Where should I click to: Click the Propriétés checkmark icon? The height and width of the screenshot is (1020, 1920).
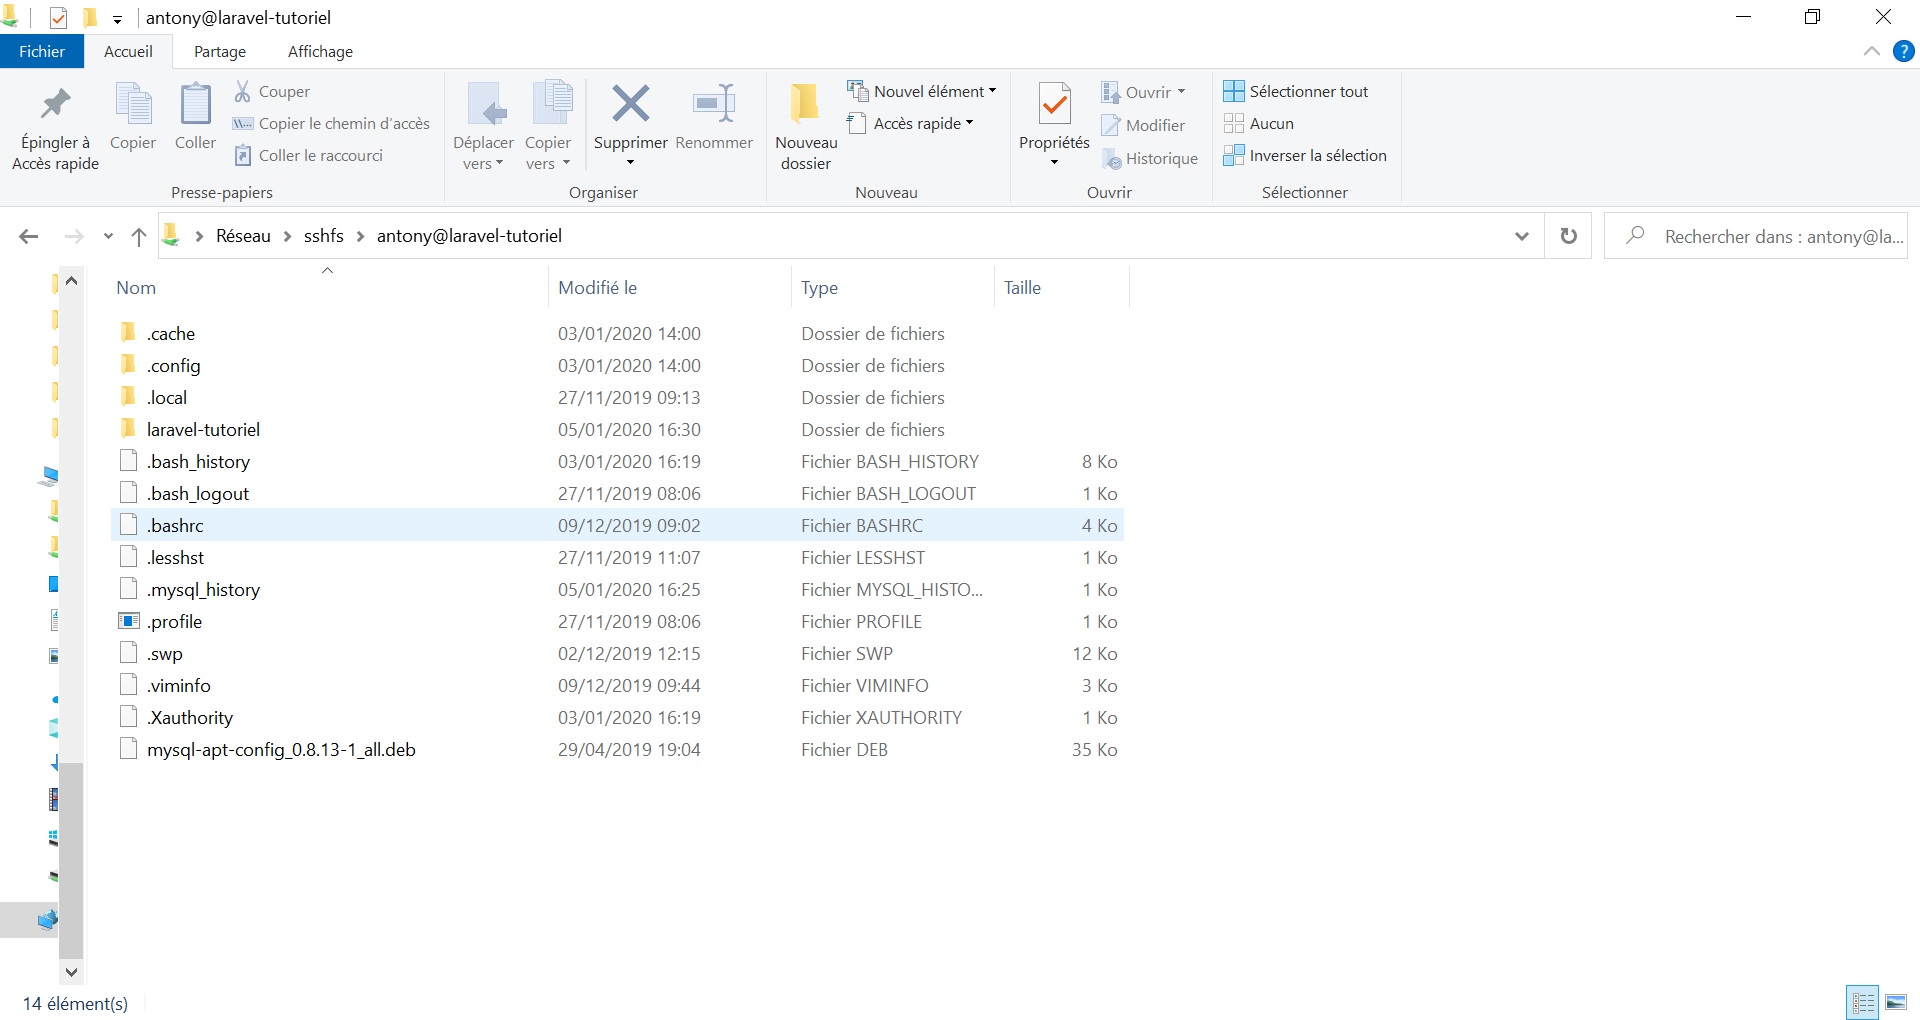click(x=1054, y=104)
